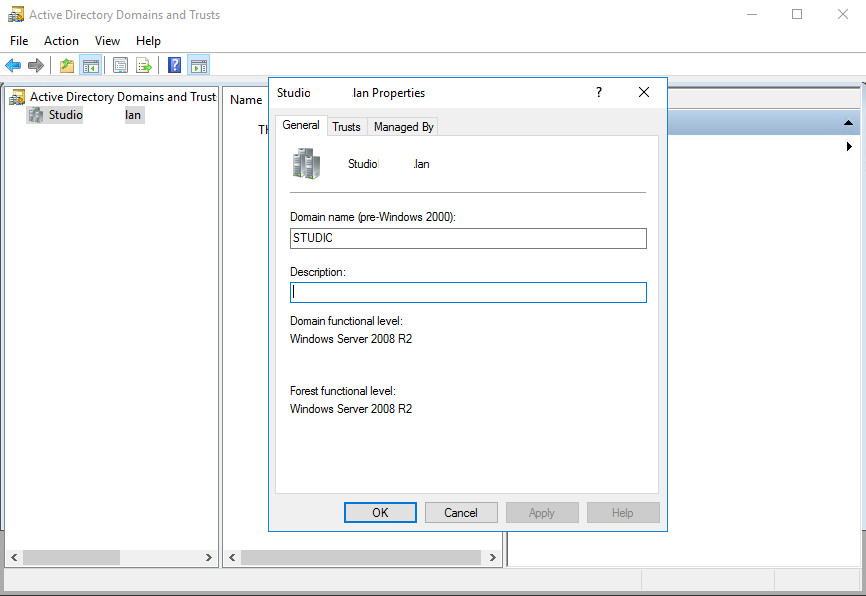Image resolution: width=866 pixels, height=596 pixels.
Task: Click into the Description text field
Action: pyautogui.click(x=468, y=292)
